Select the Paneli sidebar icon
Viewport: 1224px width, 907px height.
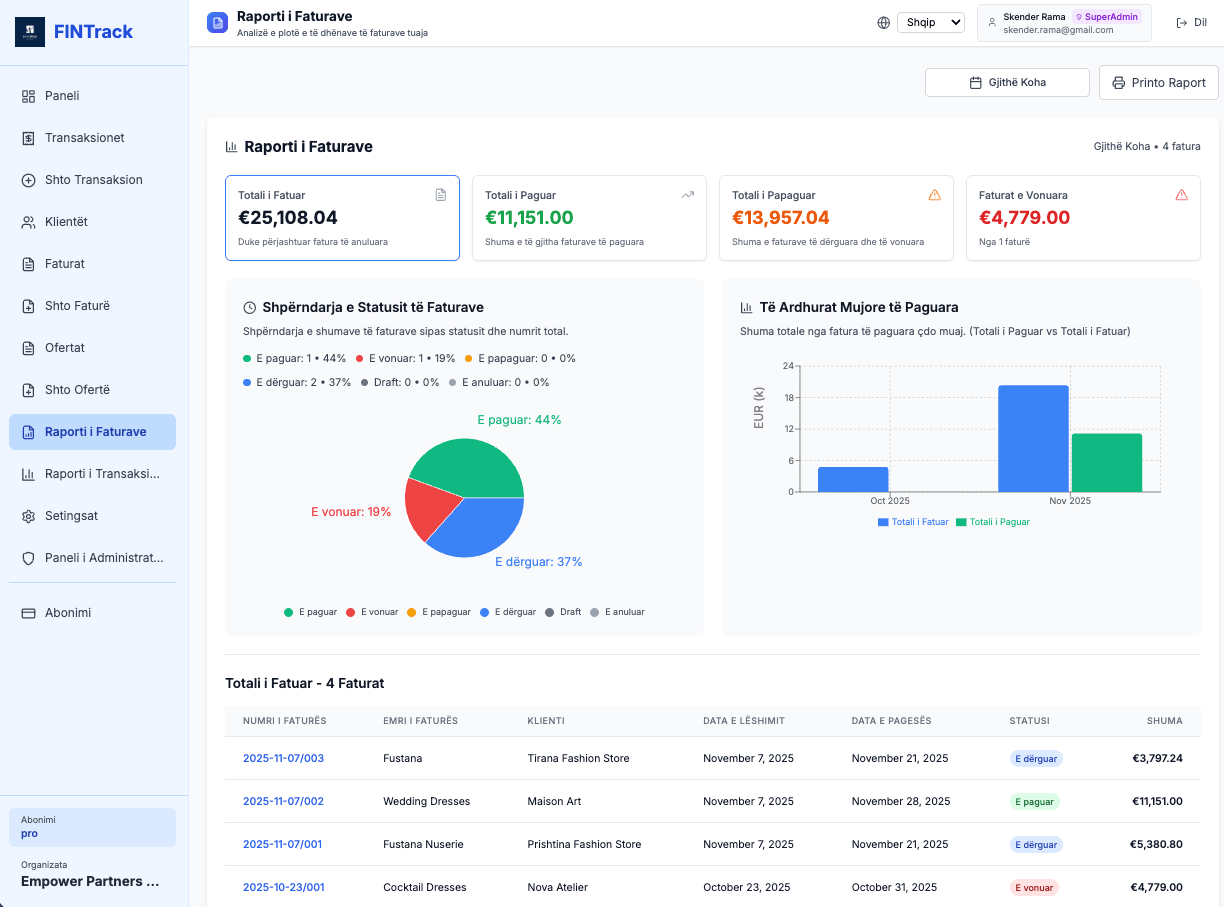(27, 95)
